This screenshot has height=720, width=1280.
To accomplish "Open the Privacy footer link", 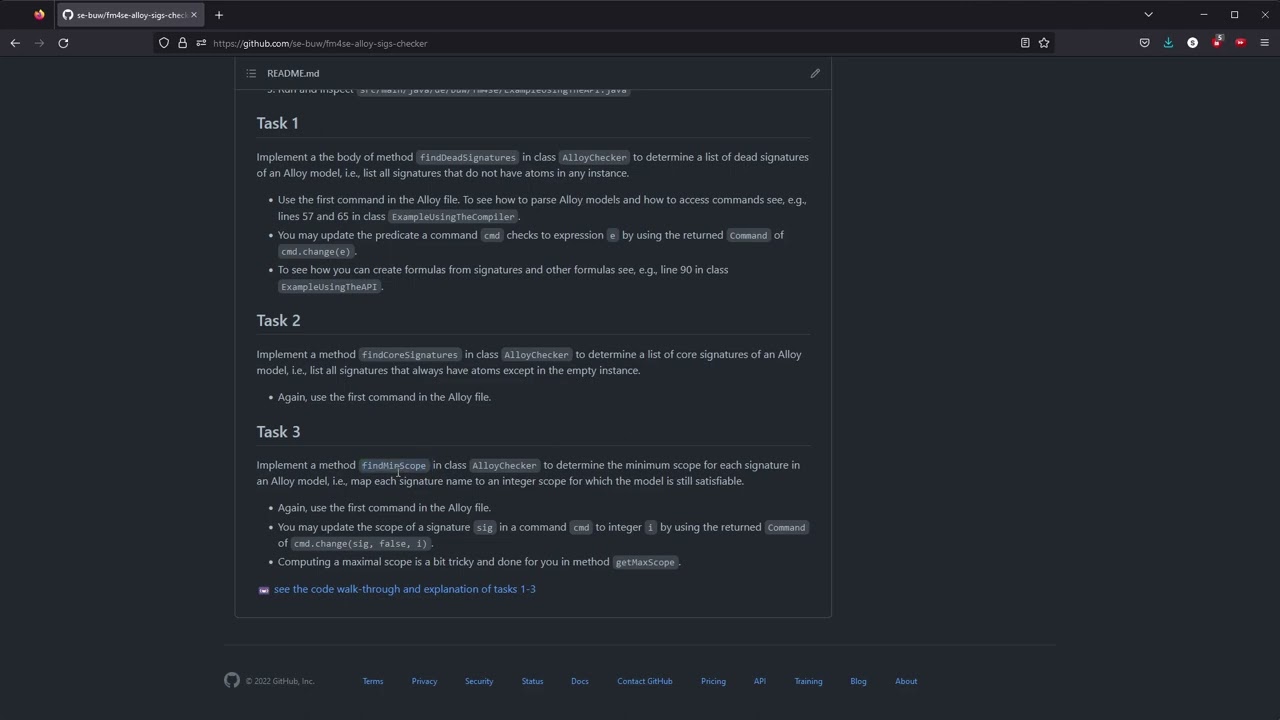I will [424, 681].
